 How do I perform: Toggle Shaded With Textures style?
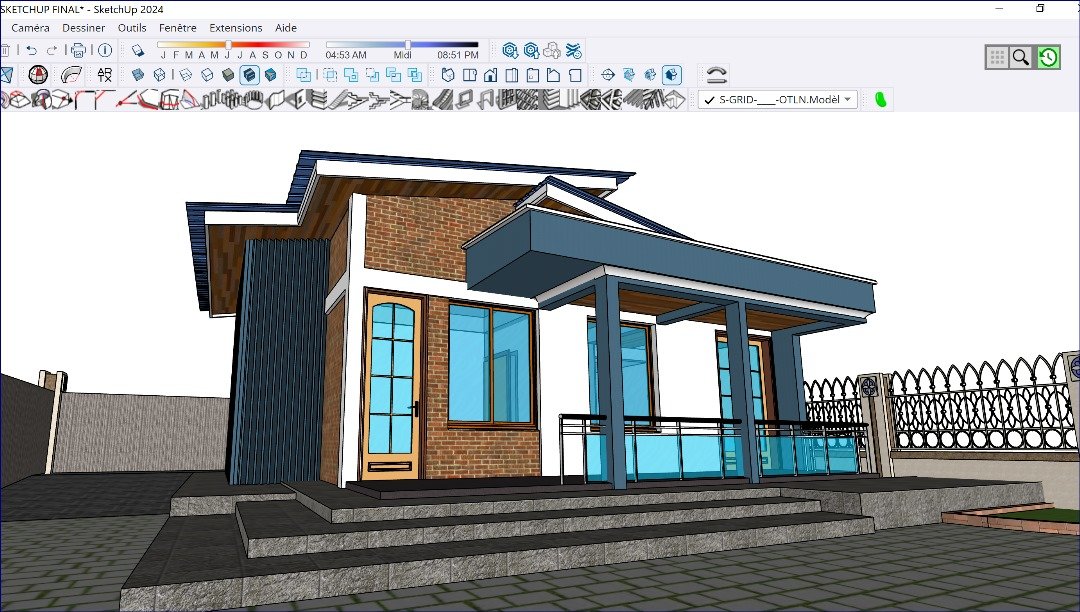click(x=249, y=75)
